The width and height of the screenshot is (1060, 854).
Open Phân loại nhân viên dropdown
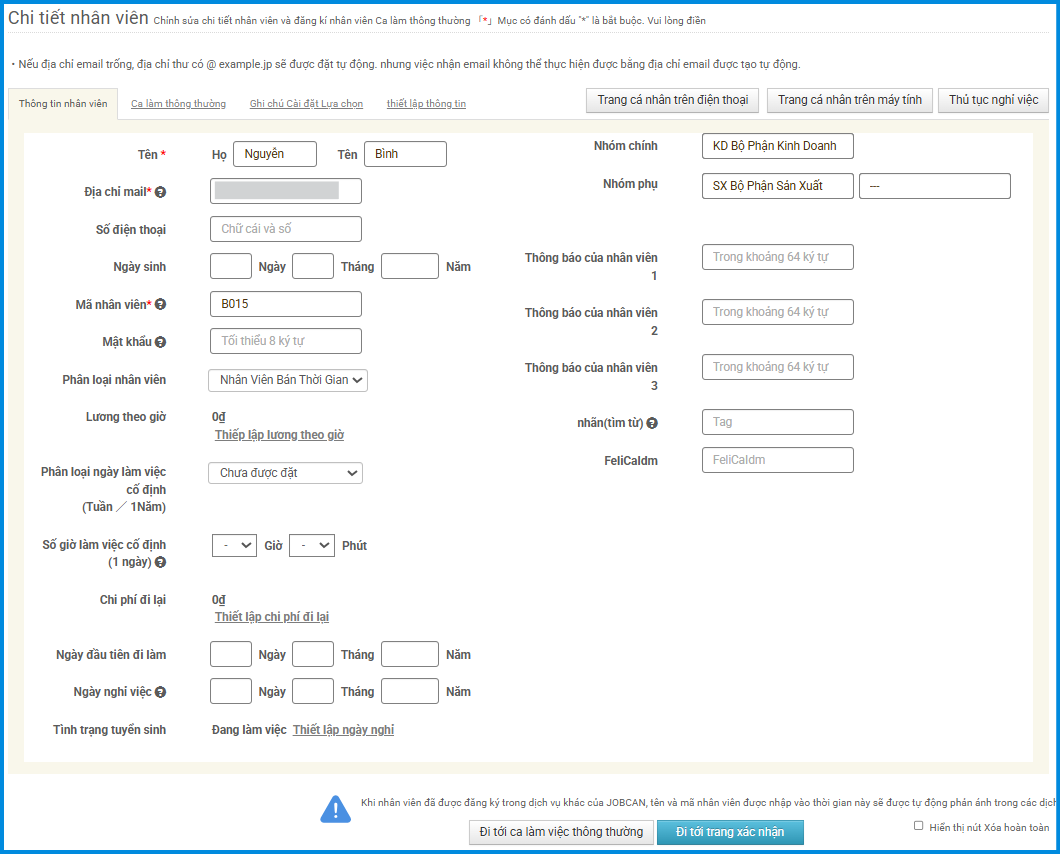pyautogui.click(x=288, y=380)
